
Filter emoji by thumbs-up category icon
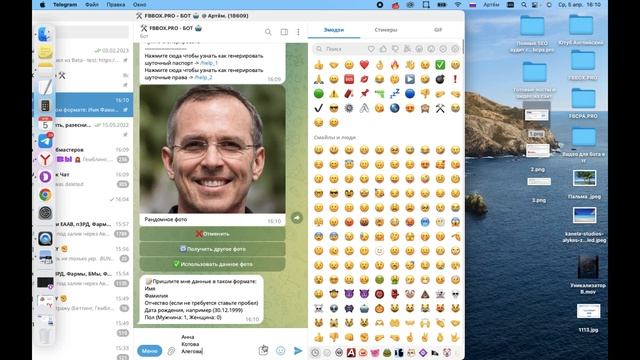[383, 49]
